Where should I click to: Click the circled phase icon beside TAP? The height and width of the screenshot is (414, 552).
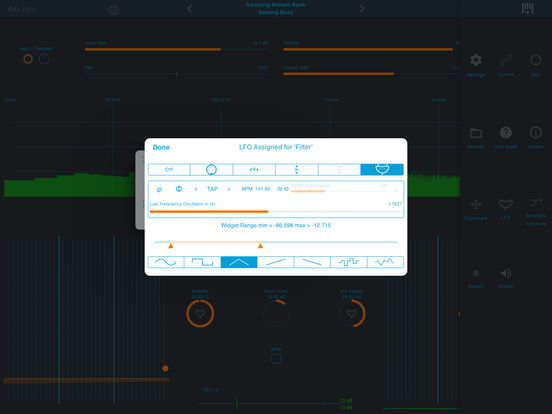coord(179,189)
